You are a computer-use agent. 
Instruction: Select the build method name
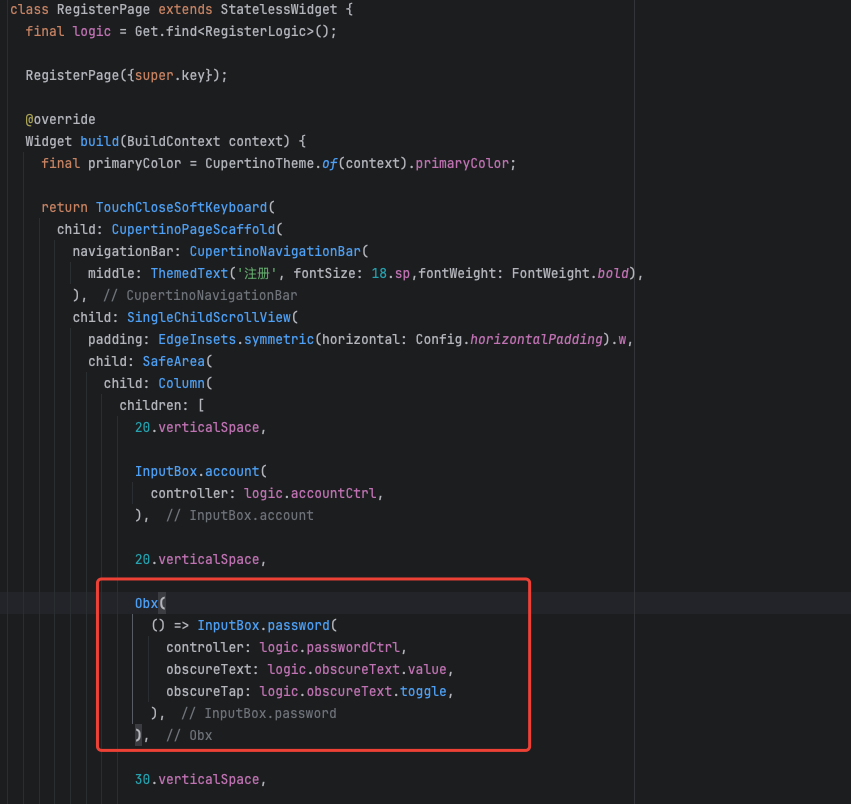click(99, 142)
